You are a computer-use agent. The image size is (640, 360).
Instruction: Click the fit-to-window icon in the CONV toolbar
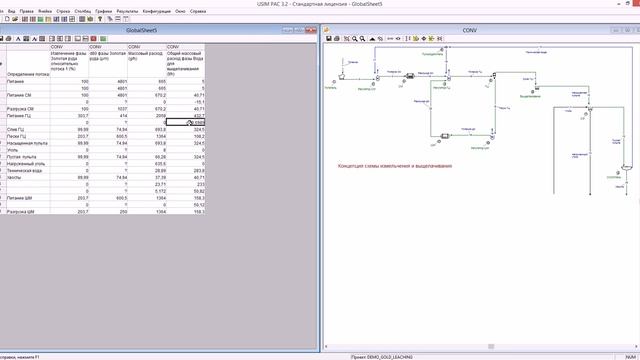coord(347,38)
